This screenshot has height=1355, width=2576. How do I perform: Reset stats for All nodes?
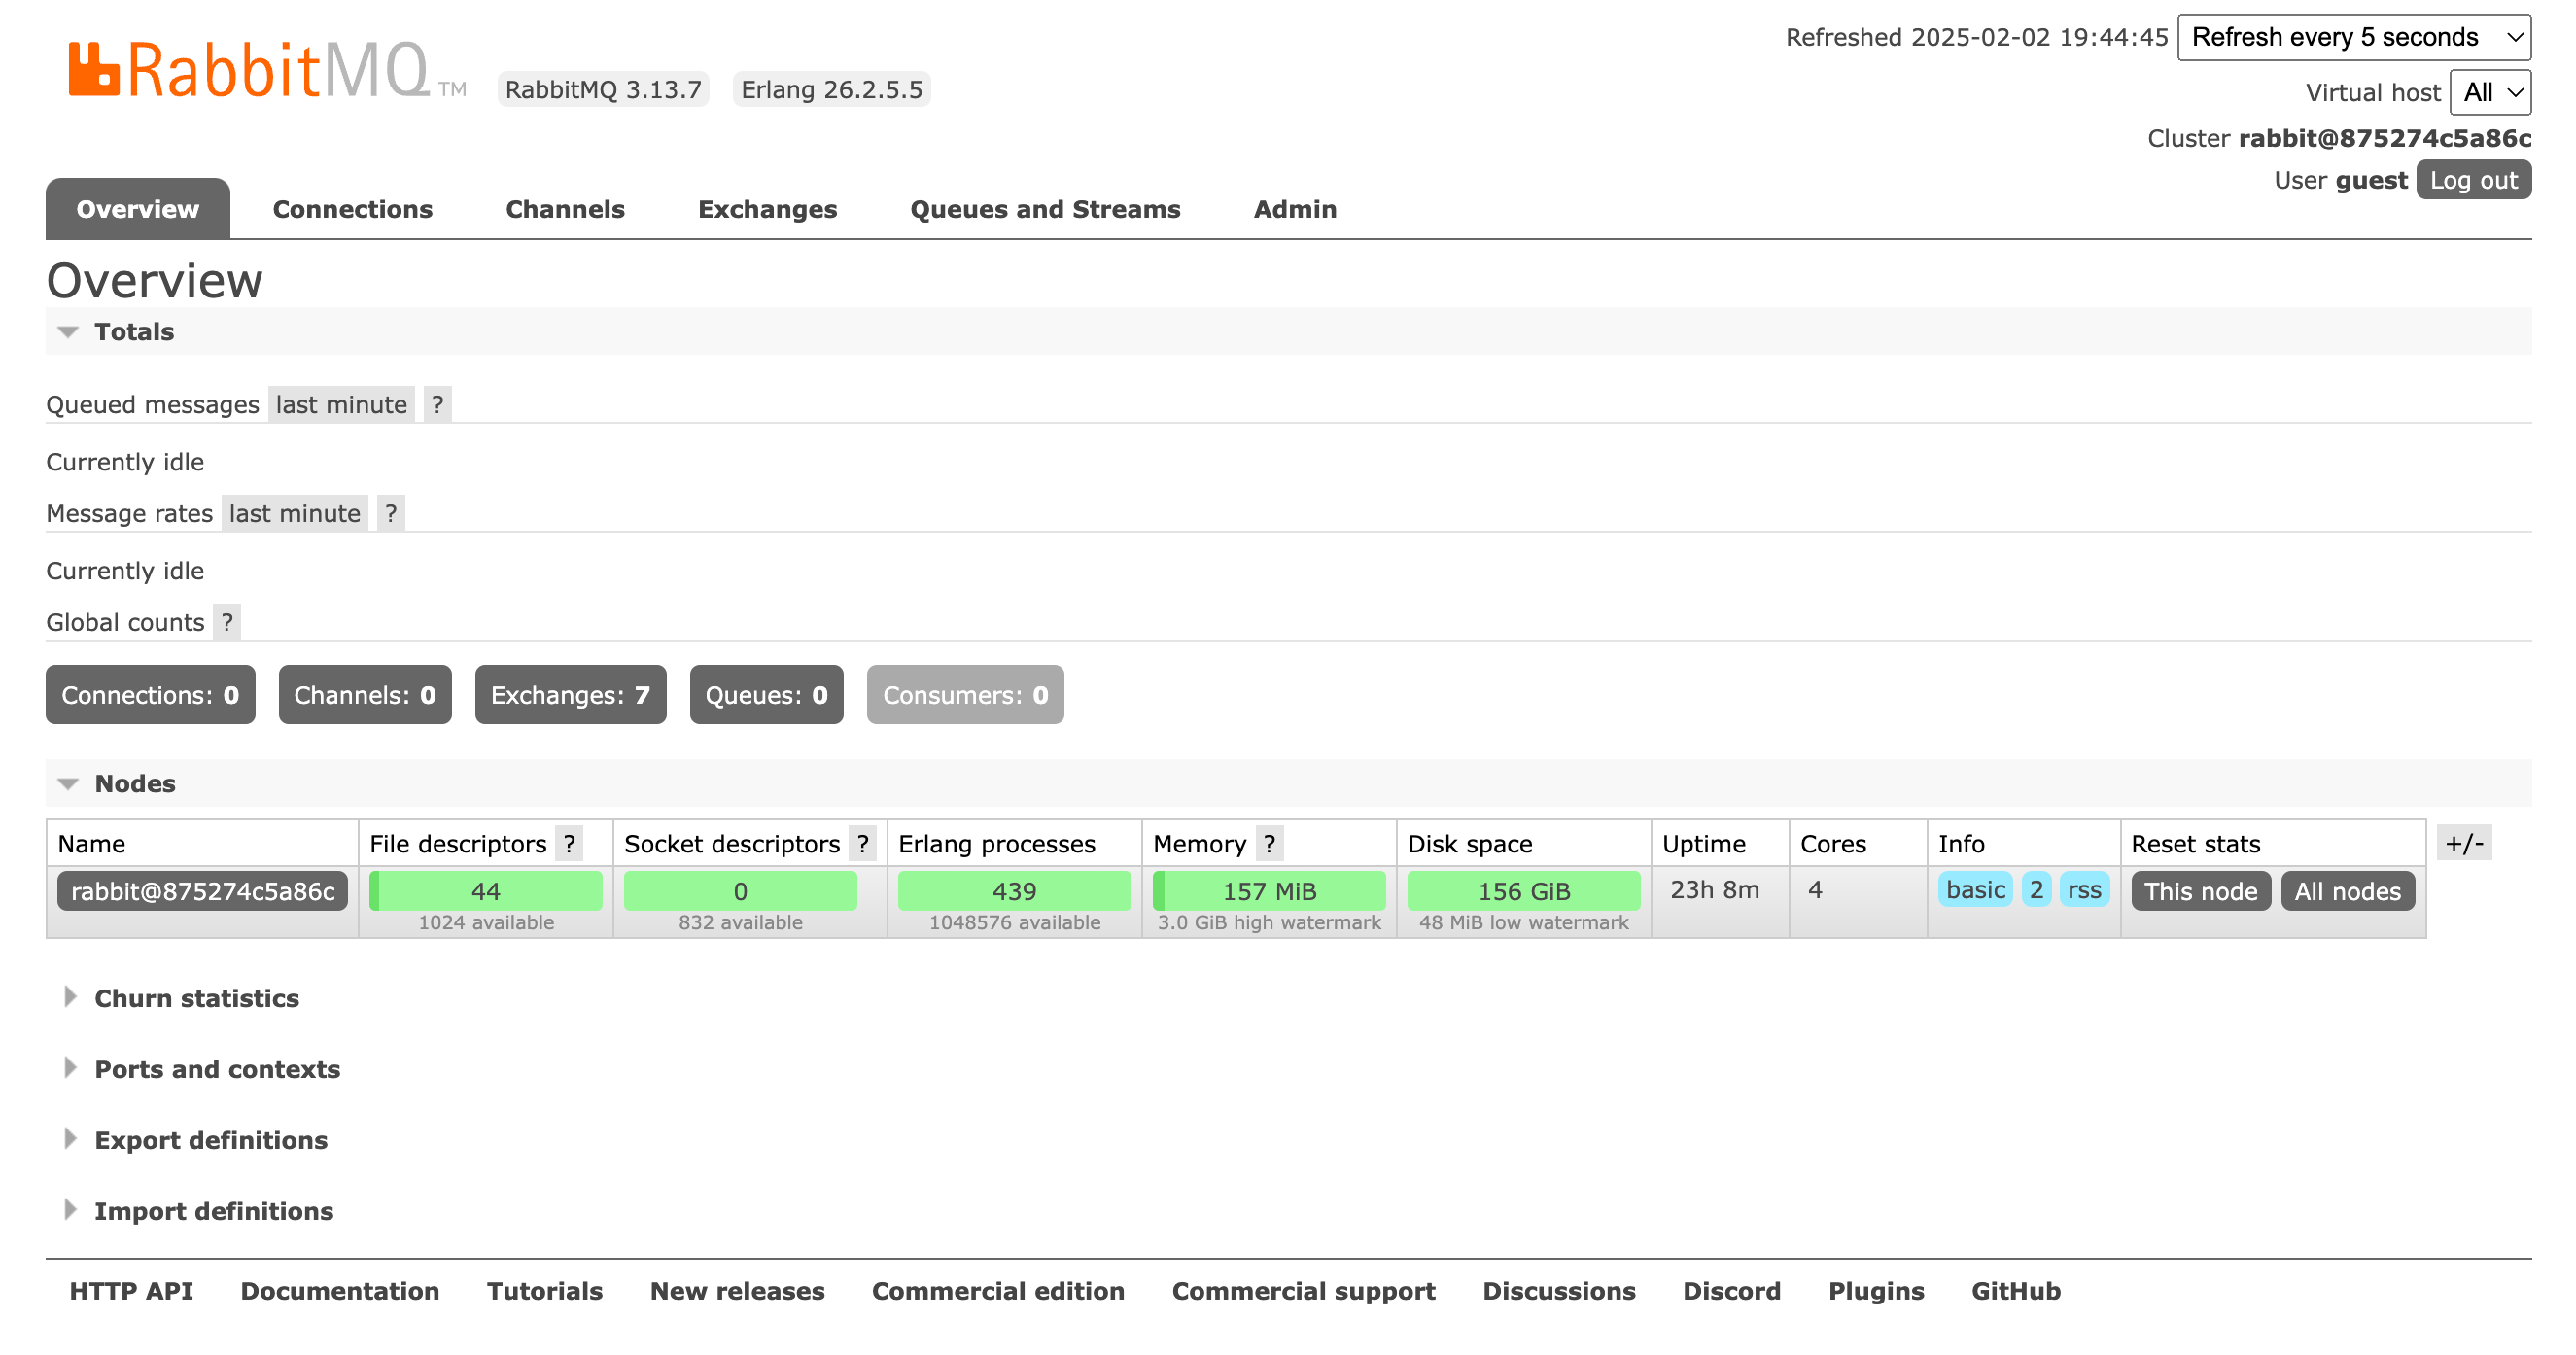click(2347, 892)
